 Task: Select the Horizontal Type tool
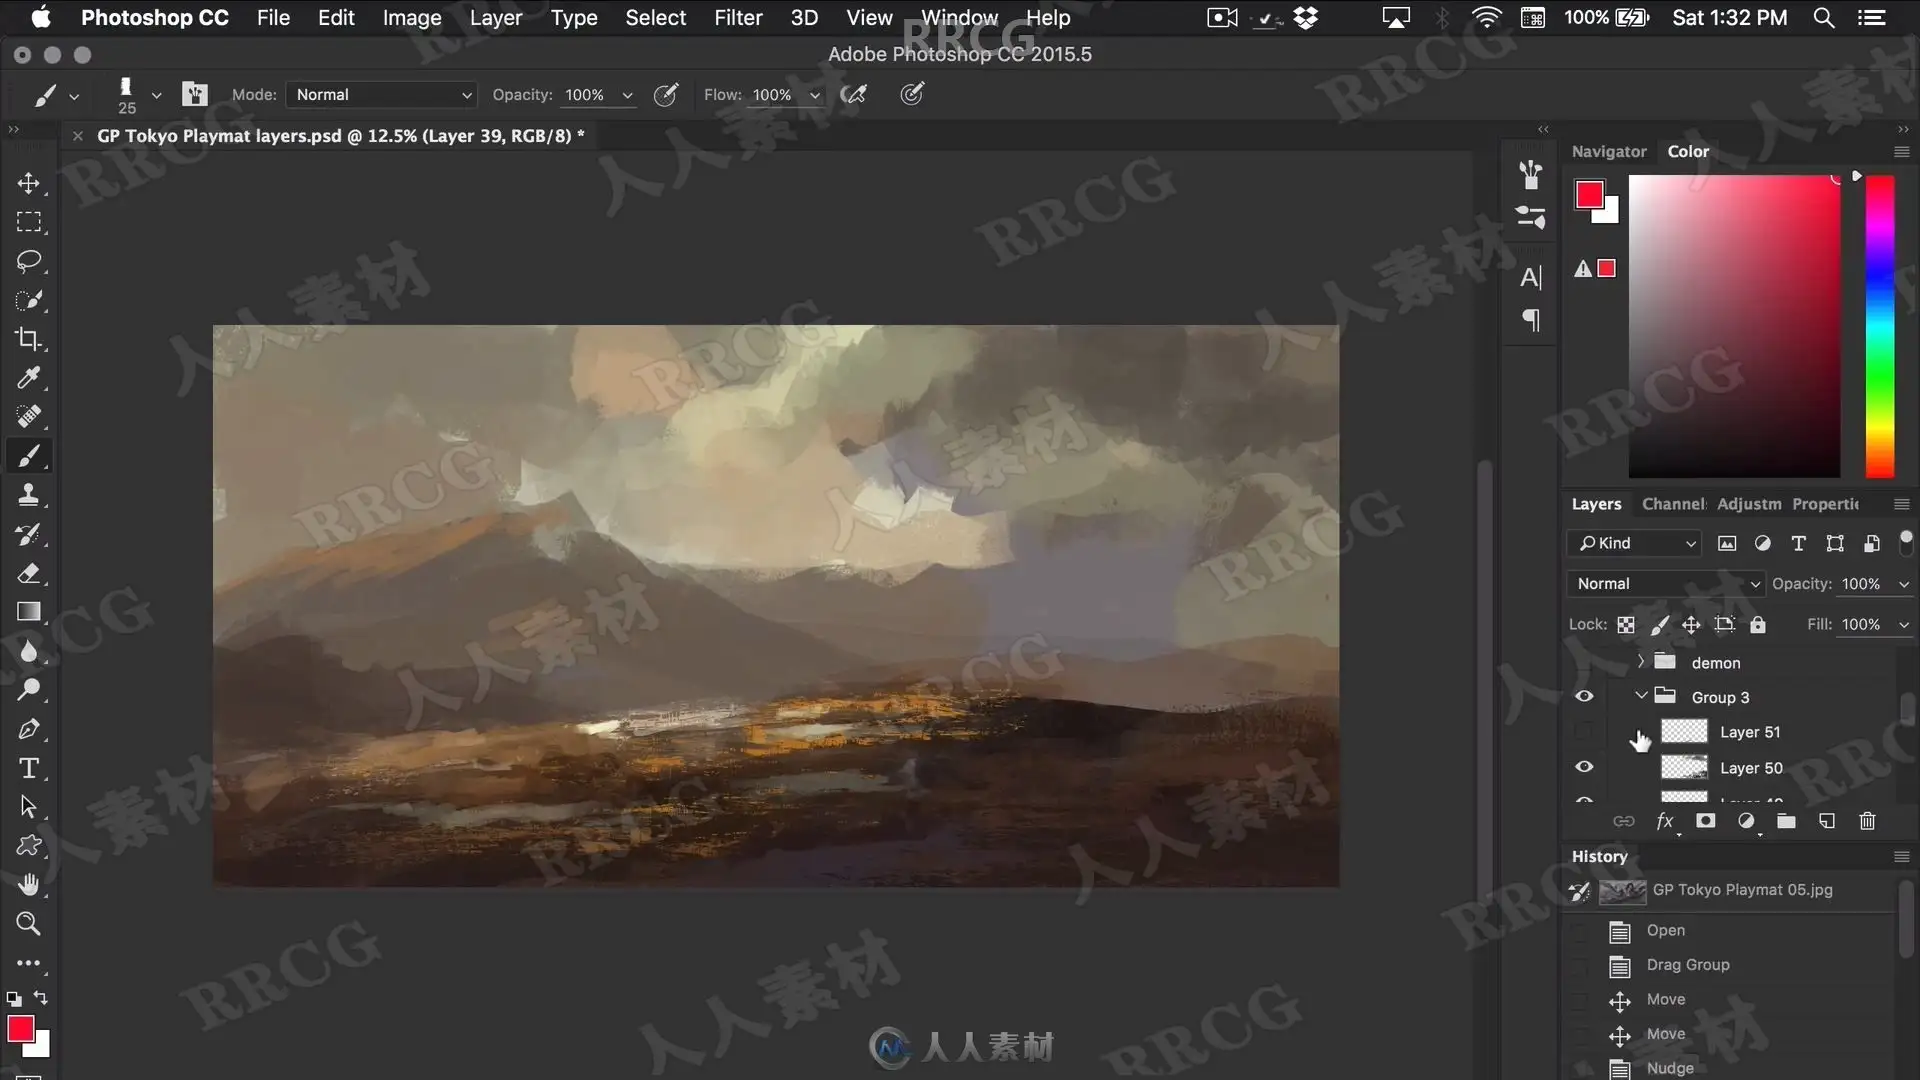click(x=28, y=768)
